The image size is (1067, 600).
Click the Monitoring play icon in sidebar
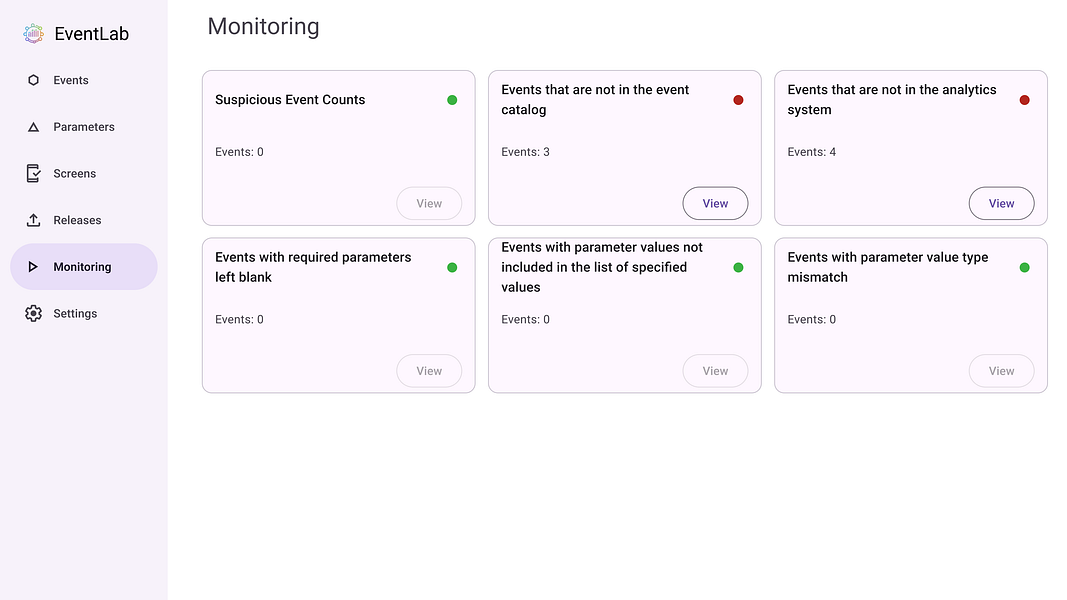point(33,267)
